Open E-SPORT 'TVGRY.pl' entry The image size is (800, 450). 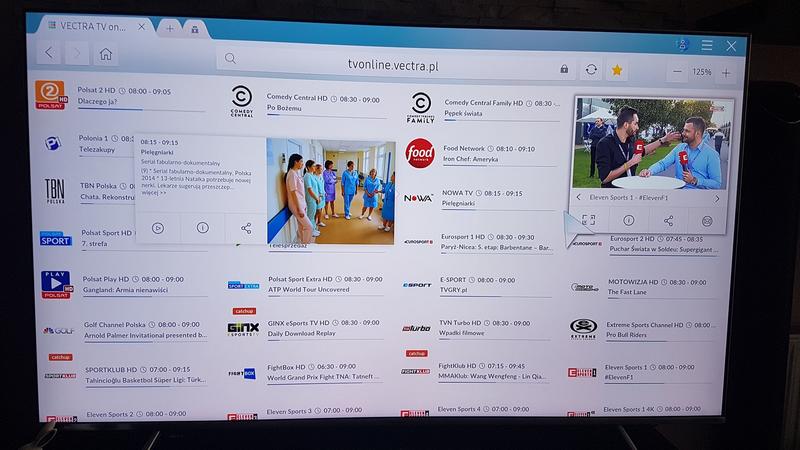495,285
